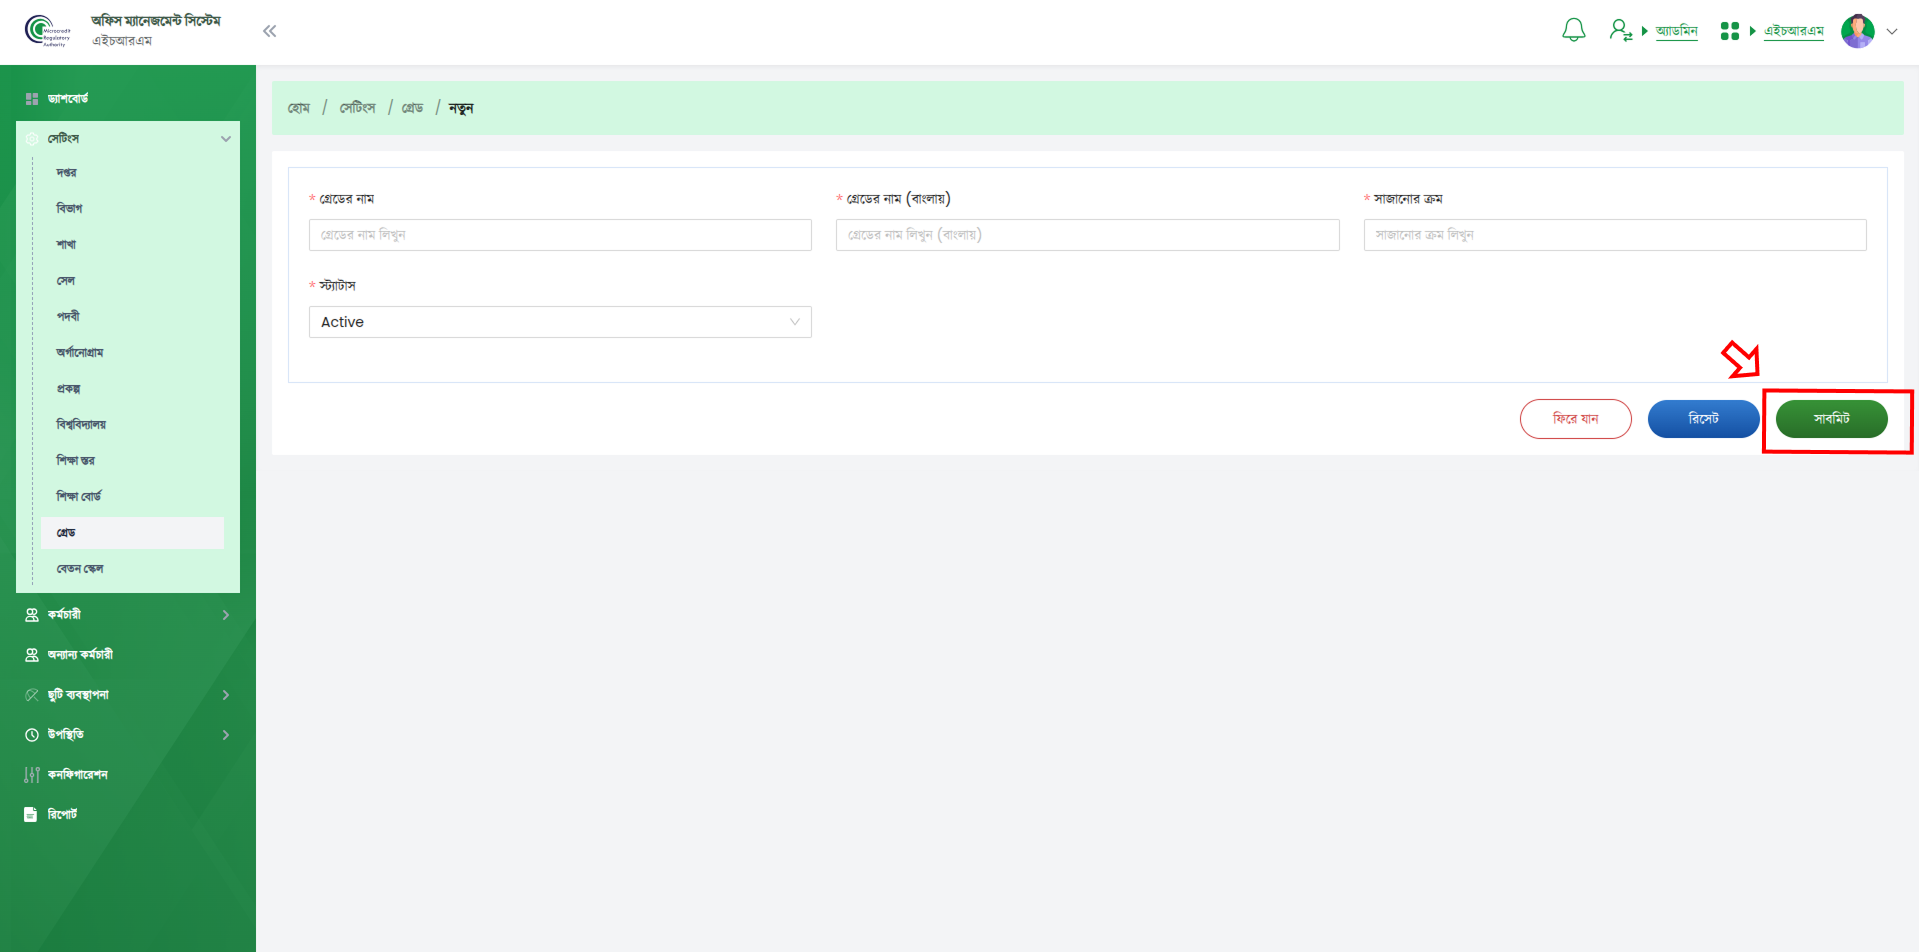1919x952 pixels.
Task: Click the user switch role icon
Action: (x=1620, y=31)
